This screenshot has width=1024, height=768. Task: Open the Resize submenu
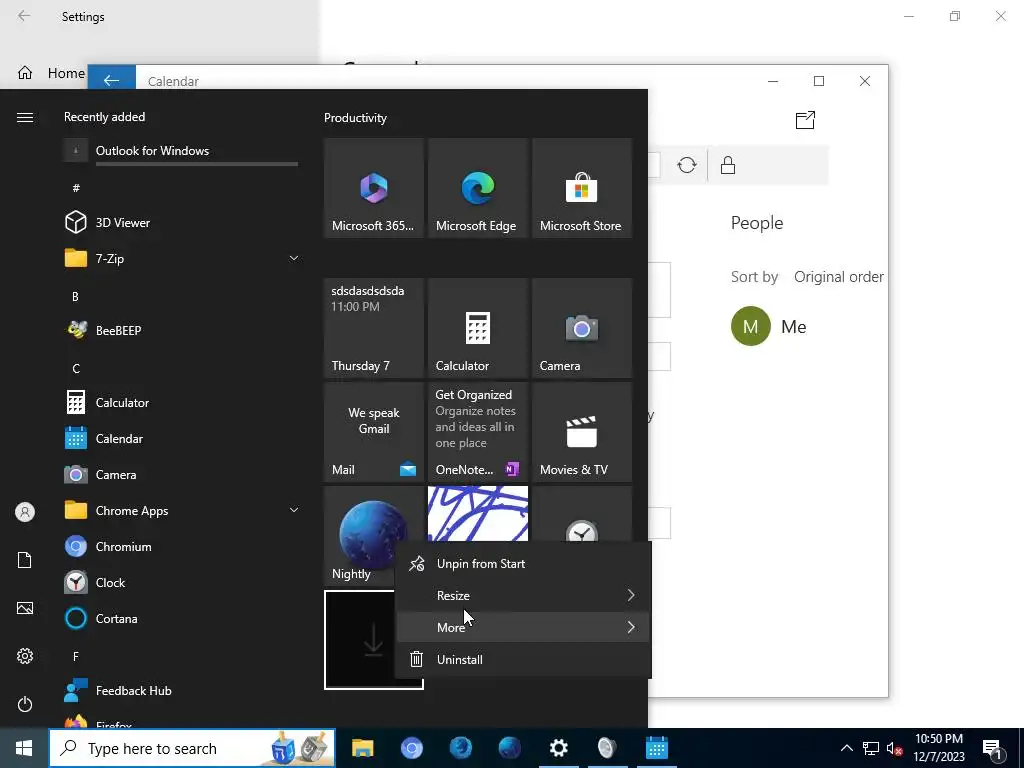tap(522, 596)
